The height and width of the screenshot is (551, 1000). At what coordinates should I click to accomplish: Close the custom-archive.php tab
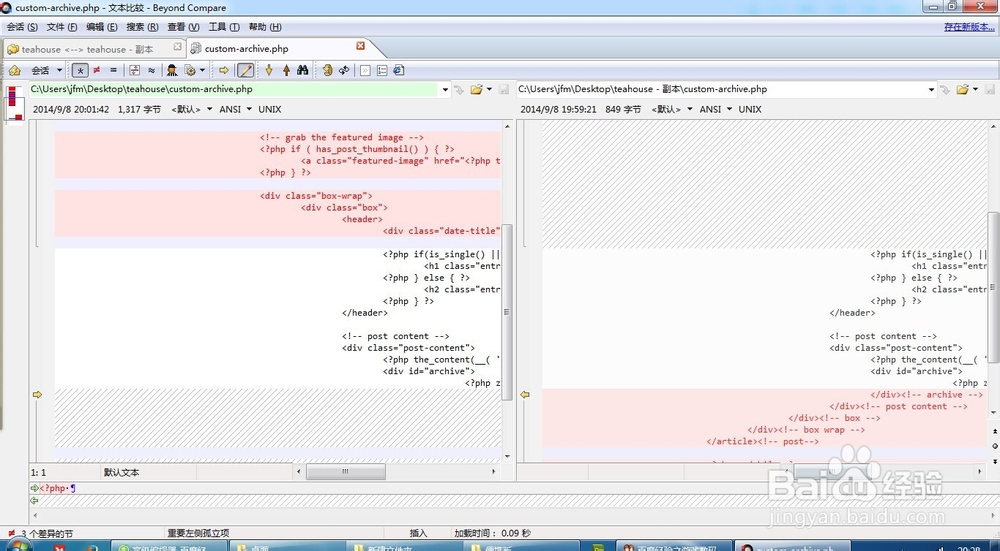(x=360, y=46)
